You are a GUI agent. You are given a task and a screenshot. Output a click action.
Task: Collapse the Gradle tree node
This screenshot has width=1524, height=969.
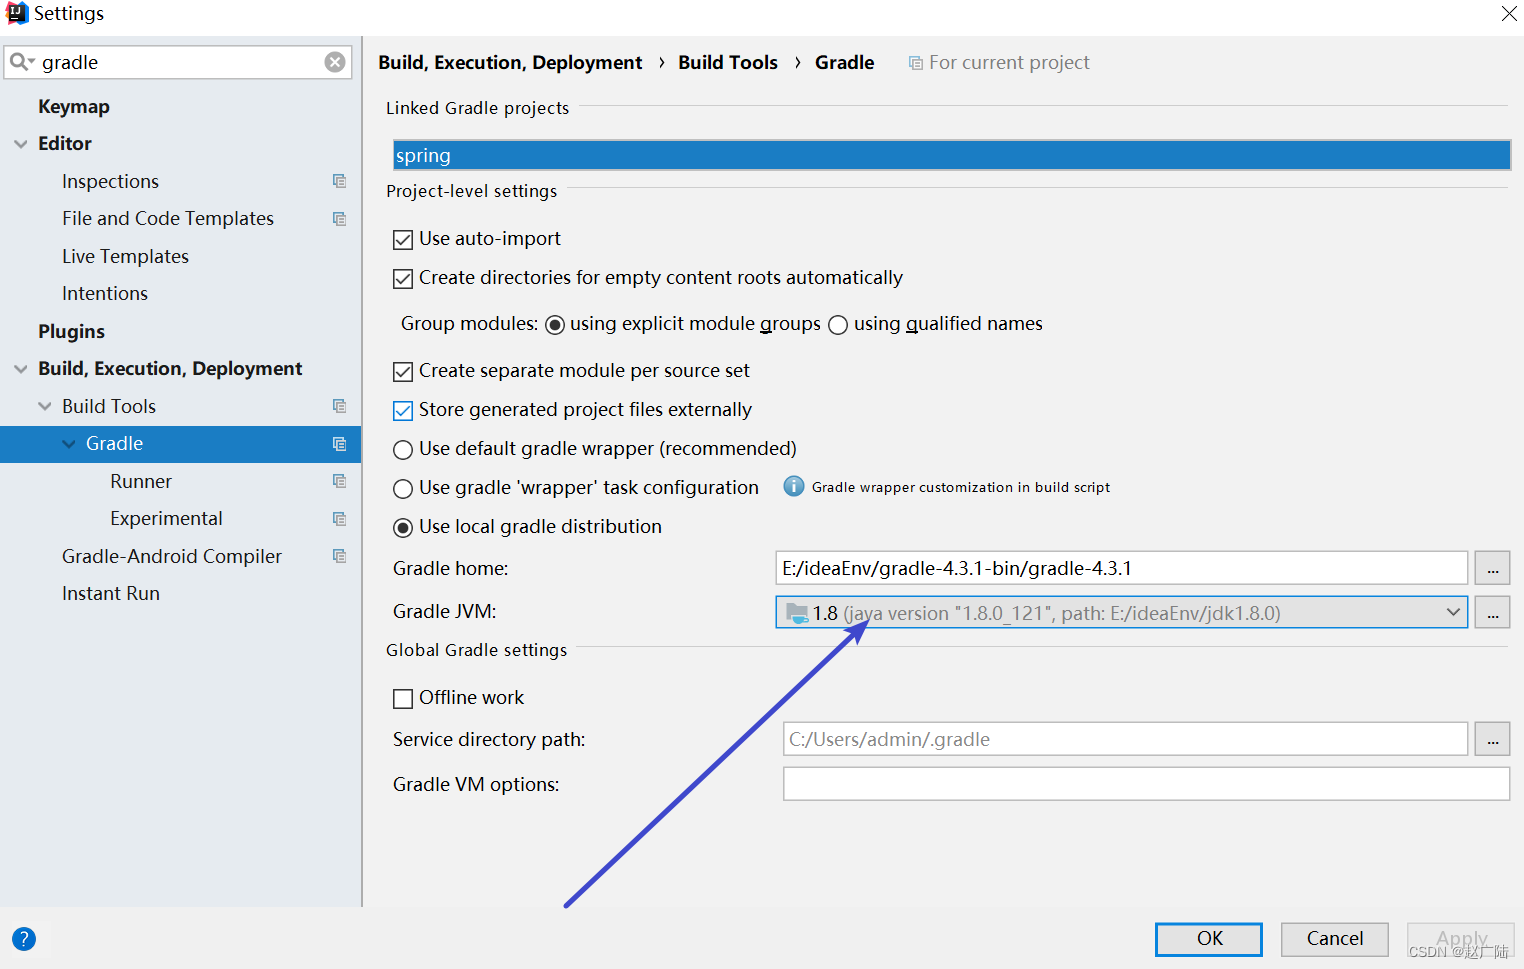pyautogui.click(x=68, y=444)
